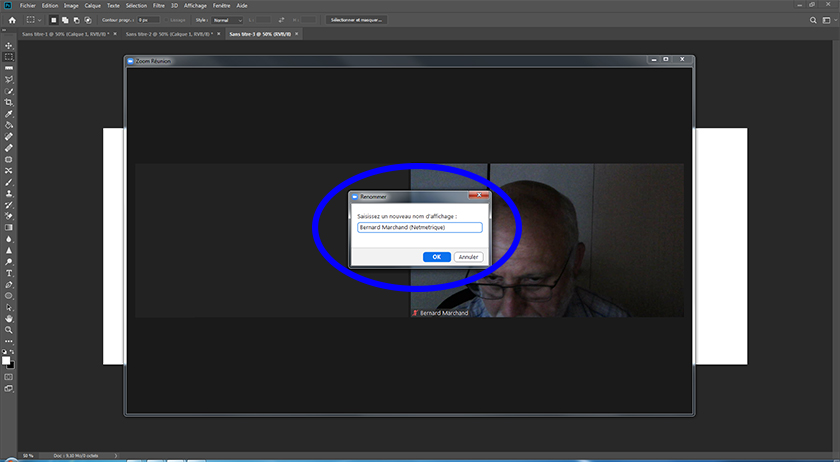Enable Add to selection mode
Viewport: 840px width, 462px height.
coord(65,20)
